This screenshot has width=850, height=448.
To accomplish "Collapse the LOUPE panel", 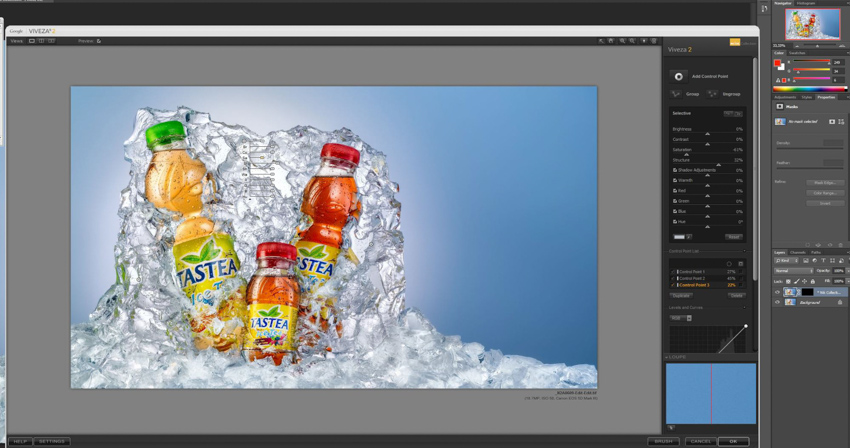I will [667, 357].
